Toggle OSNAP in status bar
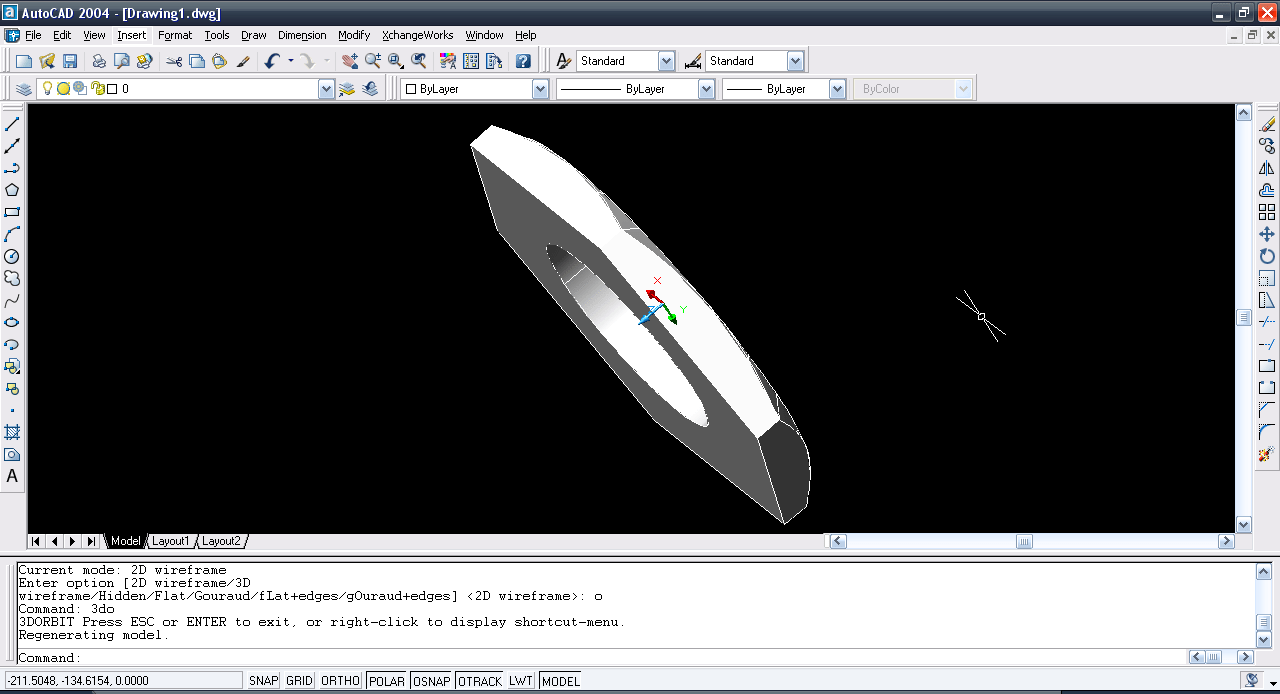This screenshot has width=1280, height=694. [432, 681]
